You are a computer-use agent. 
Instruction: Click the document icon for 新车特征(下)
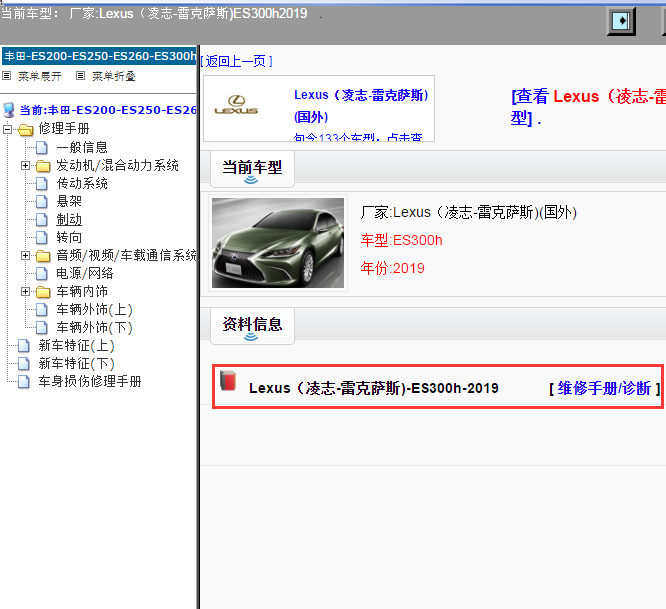[24, 364]
